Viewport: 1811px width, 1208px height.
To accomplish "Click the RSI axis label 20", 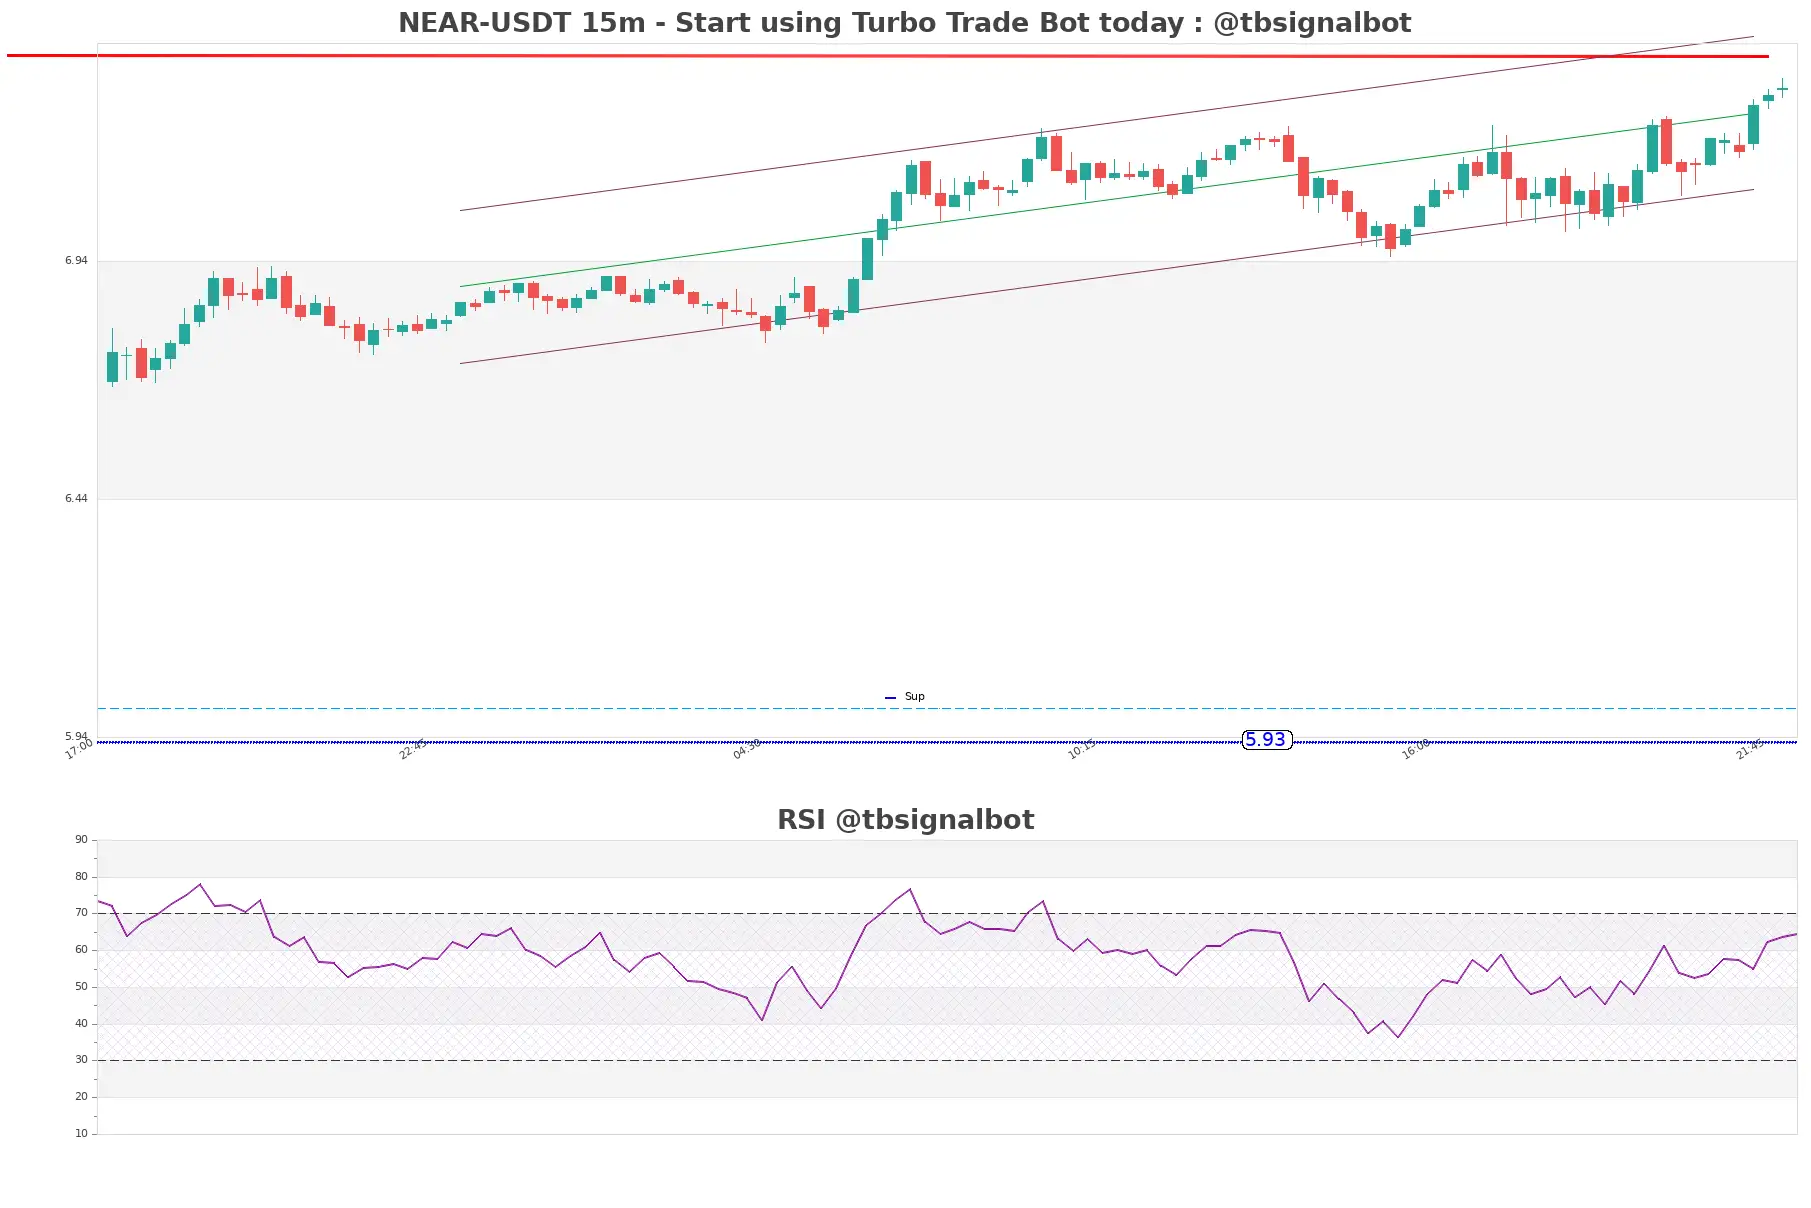I will pyautogui.click(x=81, y=1096).
